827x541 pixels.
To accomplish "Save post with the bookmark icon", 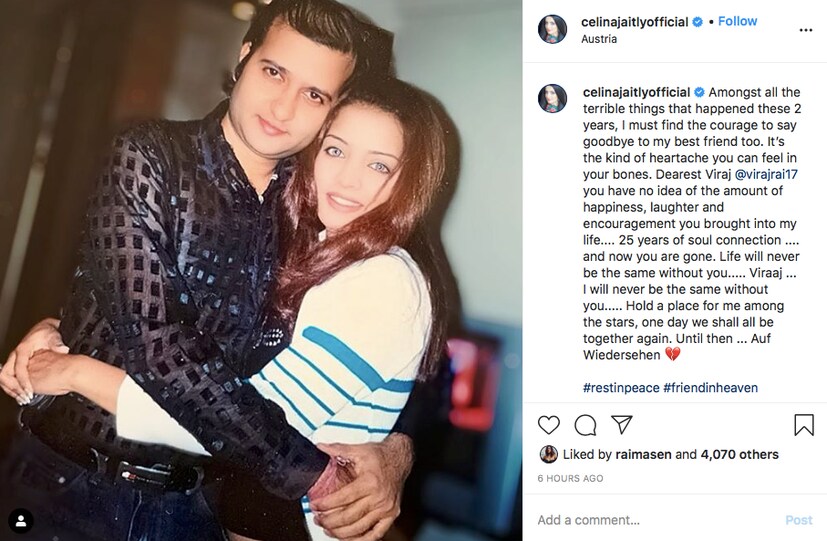I will 804,425.
